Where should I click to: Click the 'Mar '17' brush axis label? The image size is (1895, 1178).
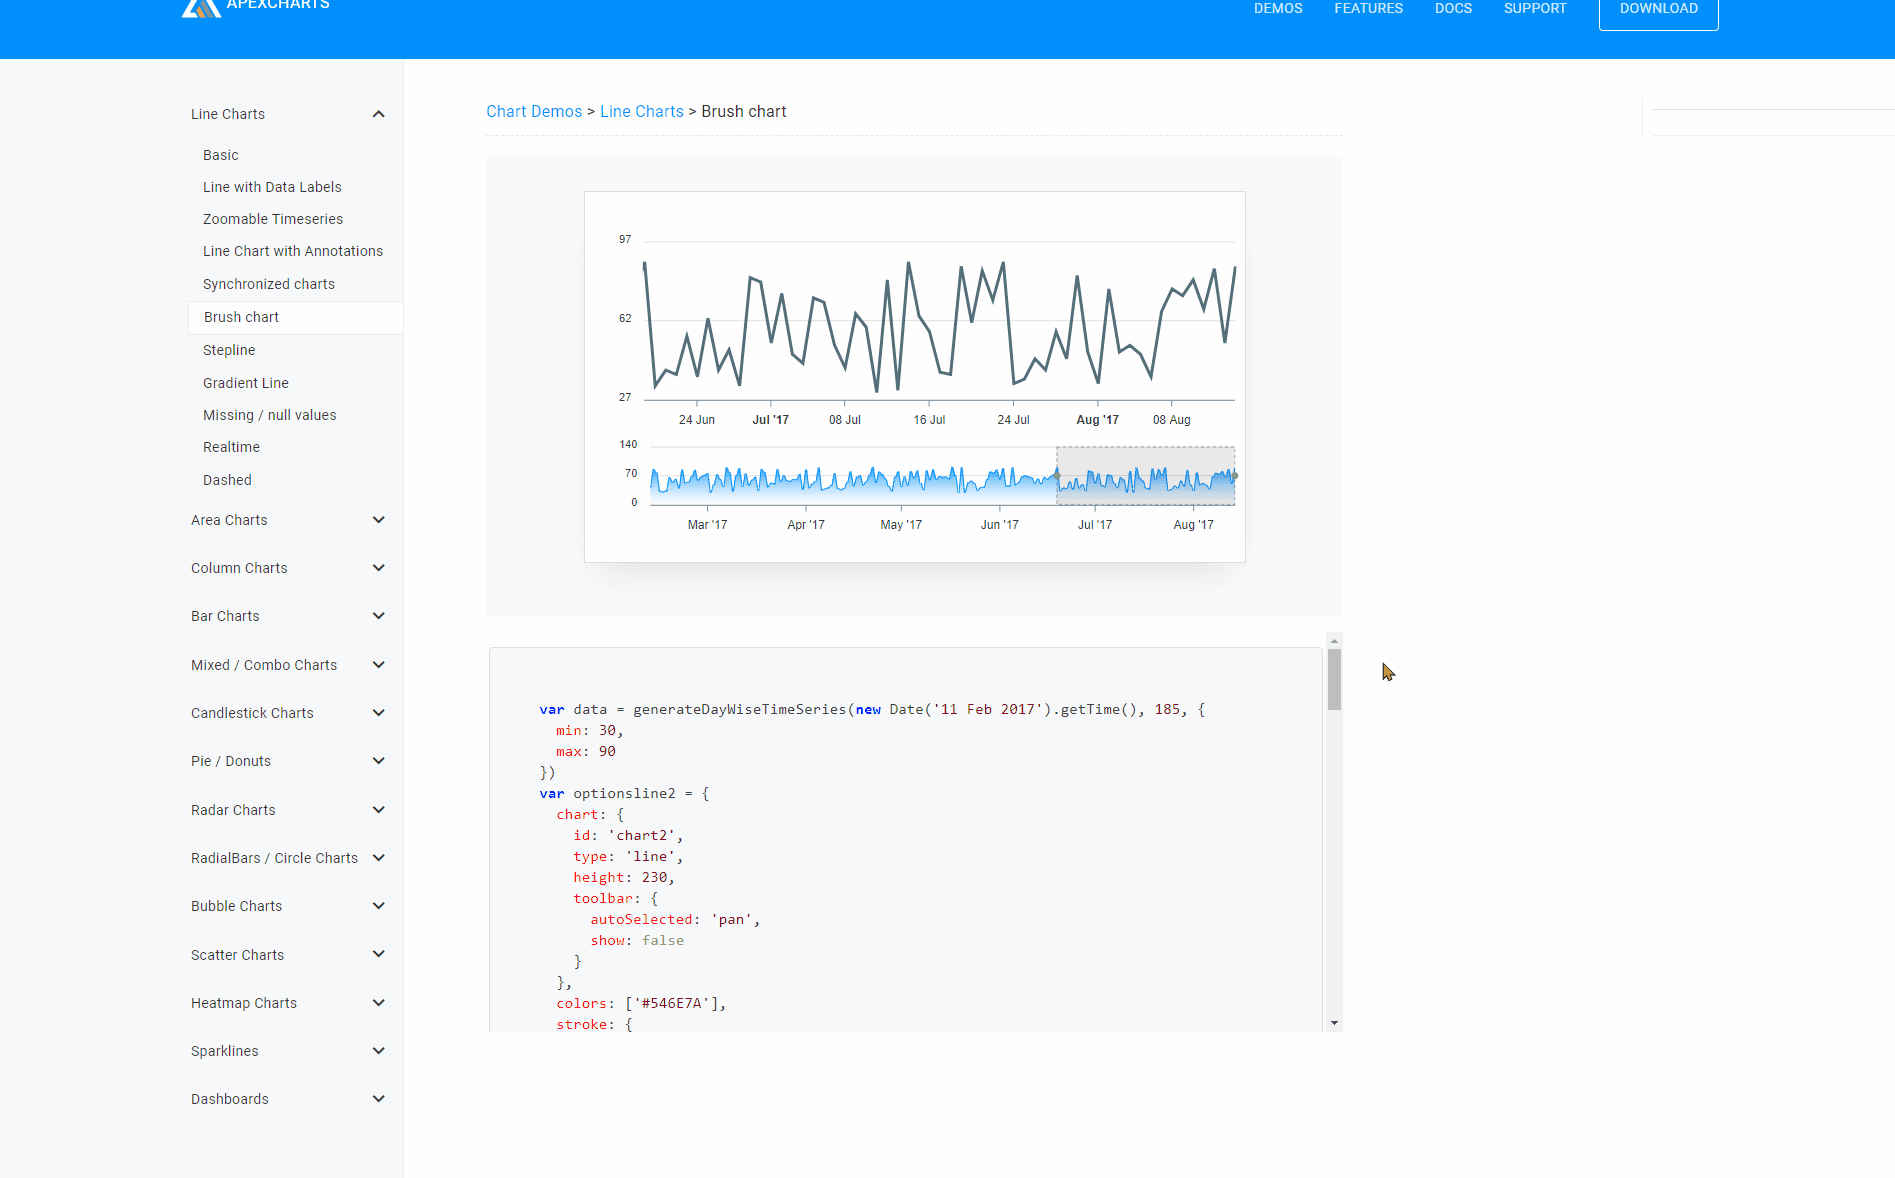pyautogui.click(x=707, y=525)
